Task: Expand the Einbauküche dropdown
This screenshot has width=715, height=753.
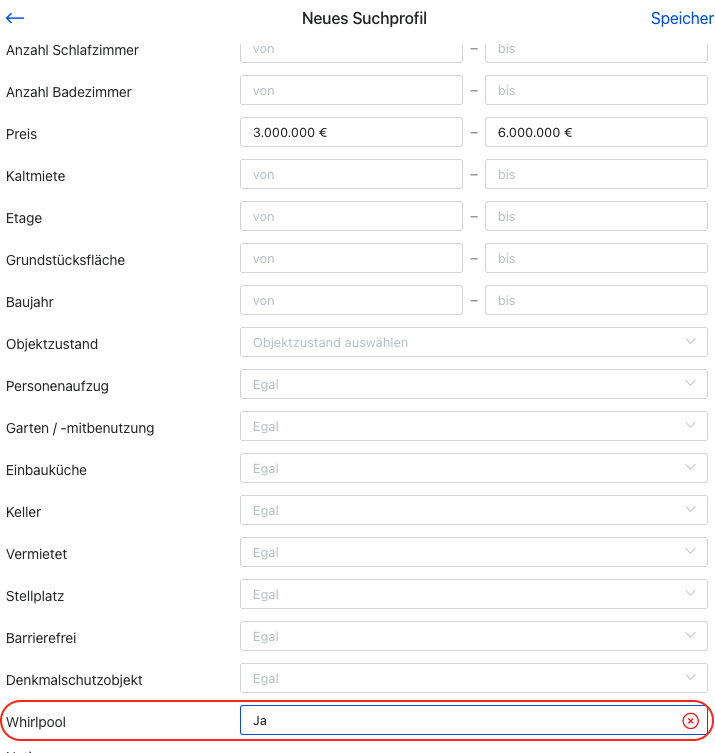Action: click(x=473, y=468)
